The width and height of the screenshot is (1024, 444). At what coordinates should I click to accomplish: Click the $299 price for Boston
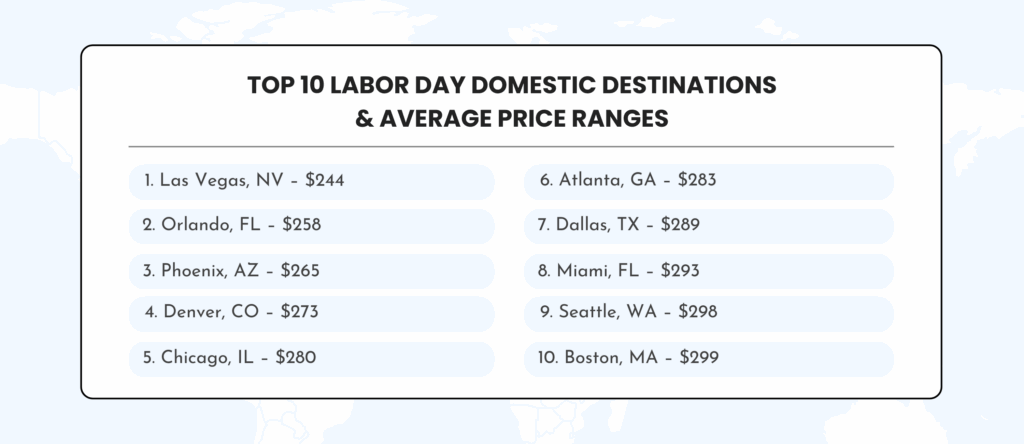pos(699,358)
